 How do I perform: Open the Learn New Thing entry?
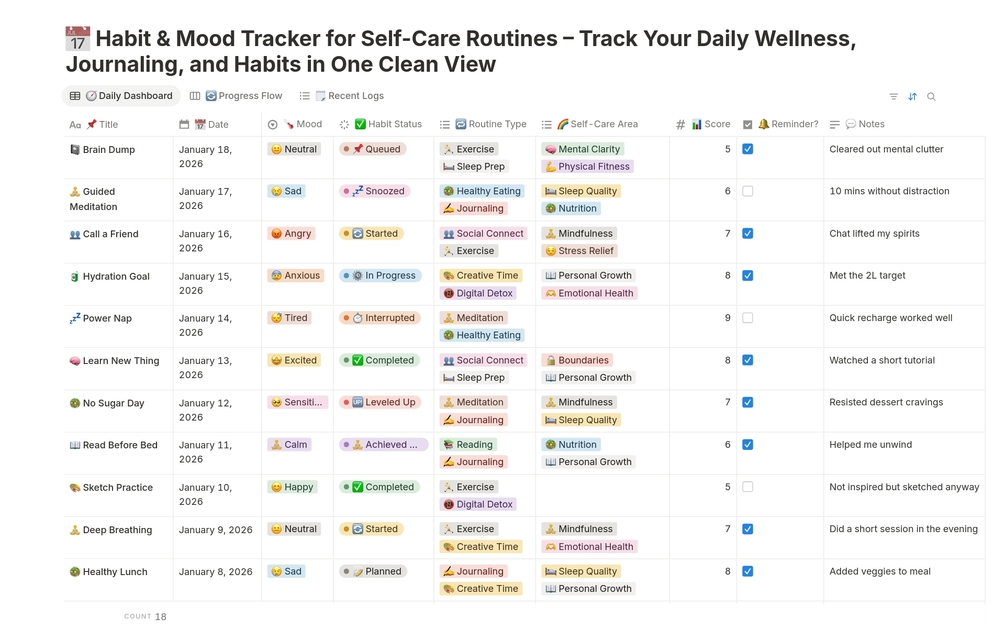coord(120,361)
